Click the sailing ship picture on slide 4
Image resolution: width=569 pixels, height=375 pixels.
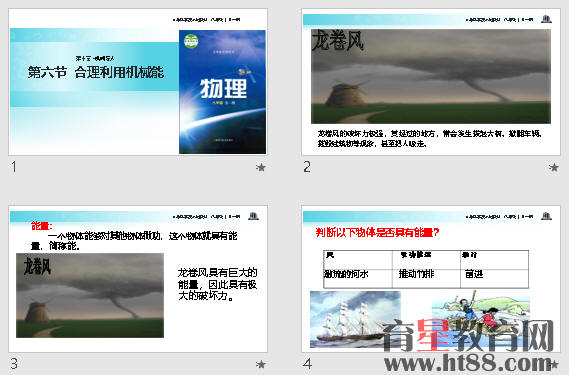[356, 319]
